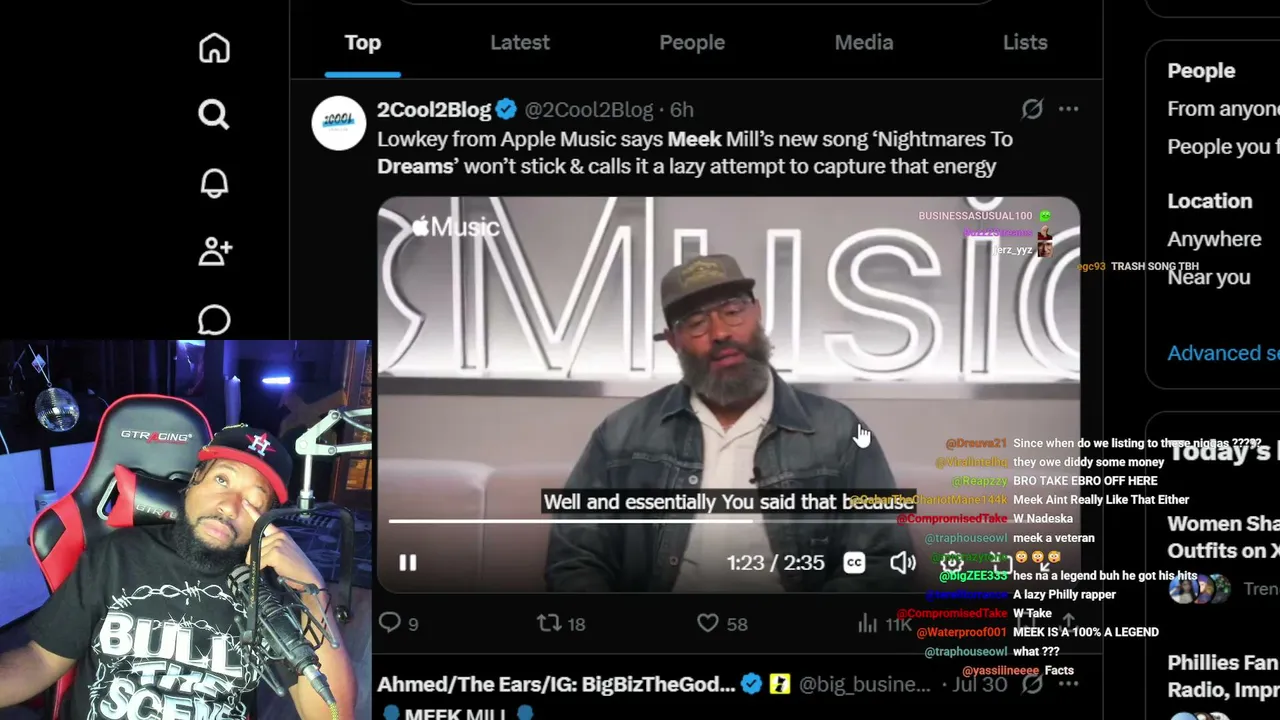Select the Anywhere location option
This screenshot has height=720, width=1280.
(x=1214, y=239)
